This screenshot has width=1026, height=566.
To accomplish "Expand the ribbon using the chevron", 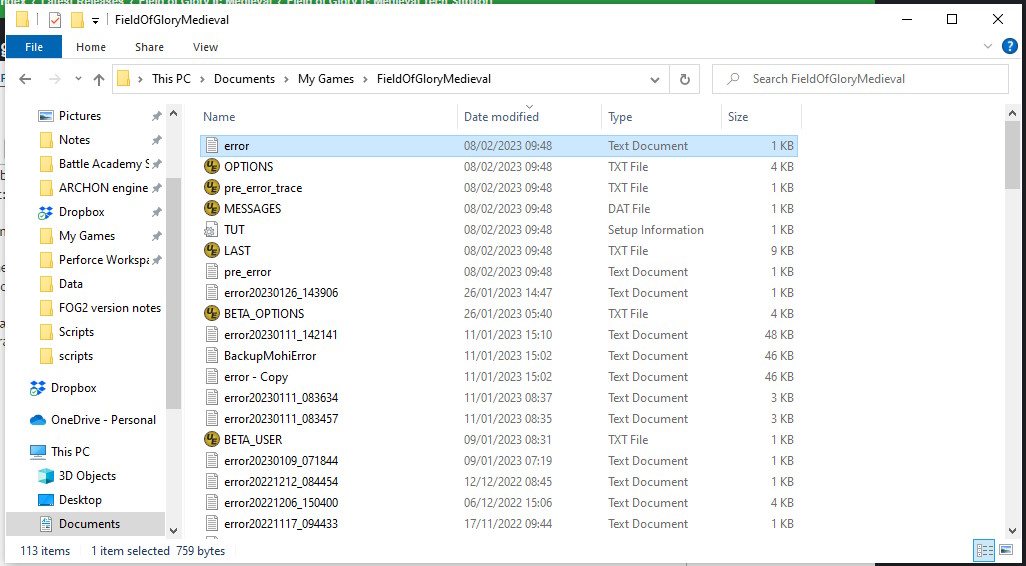I will (991, 46).
